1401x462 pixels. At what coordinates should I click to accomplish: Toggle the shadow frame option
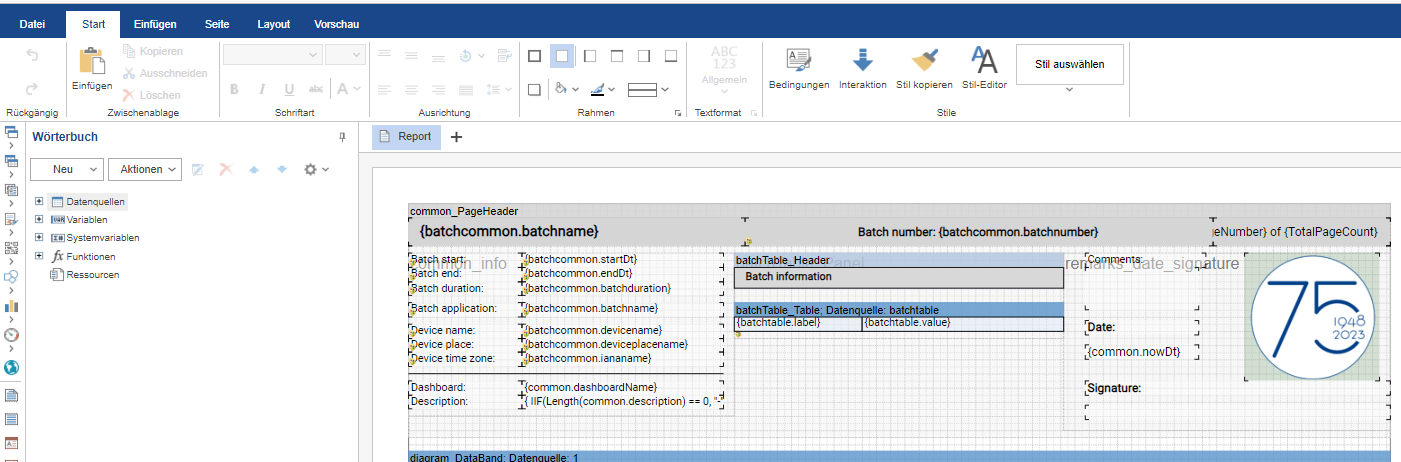click(535, 89)
